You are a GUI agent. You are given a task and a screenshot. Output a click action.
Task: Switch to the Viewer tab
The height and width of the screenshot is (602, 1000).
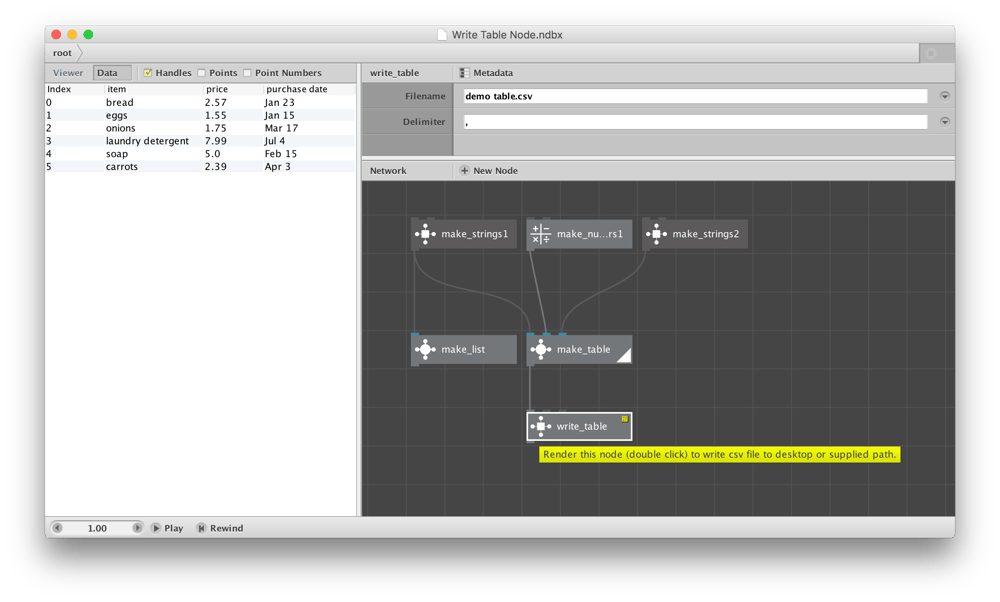(x=68, y=73)
